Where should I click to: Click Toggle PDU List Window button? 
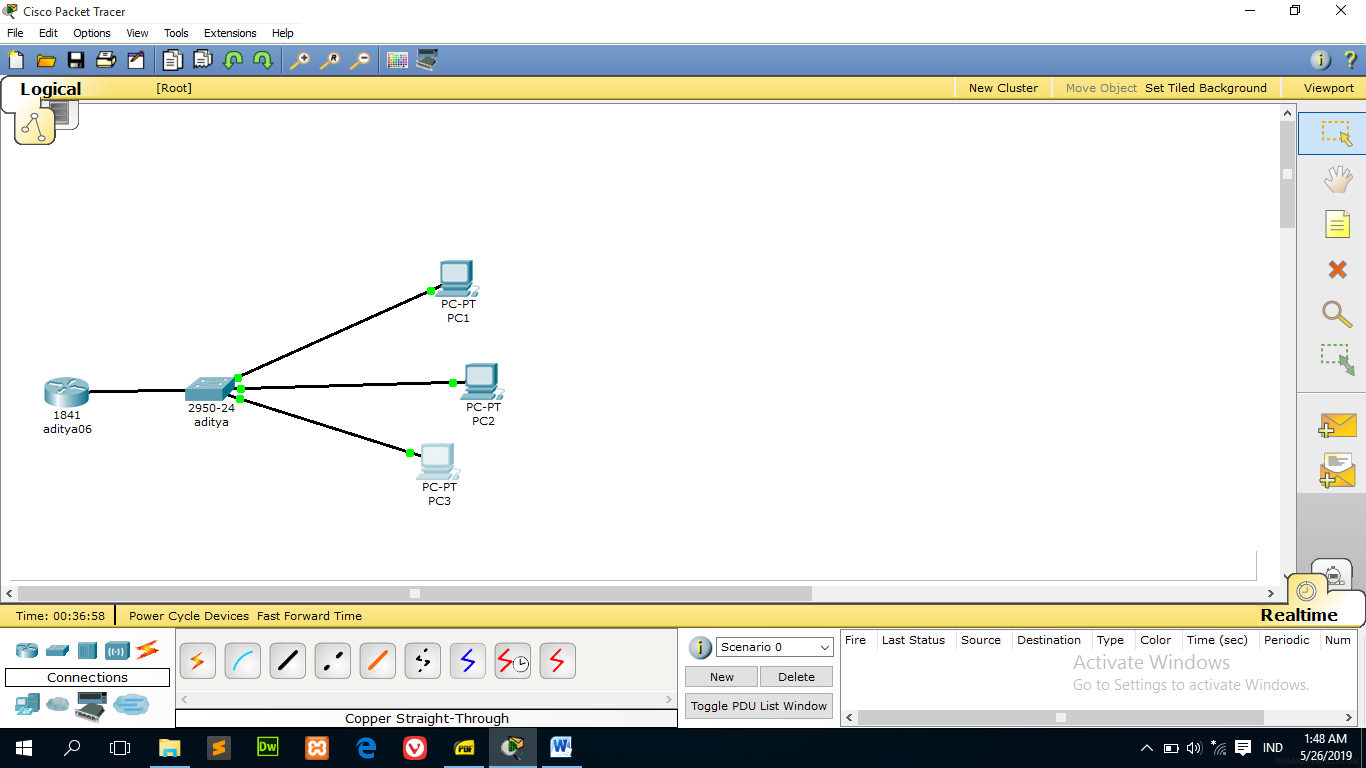click(759, 706)
